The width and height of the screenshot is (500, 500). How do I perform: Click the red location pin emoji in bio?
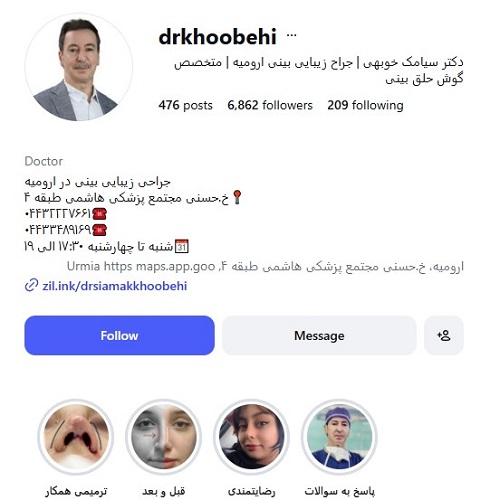[237, 197]
